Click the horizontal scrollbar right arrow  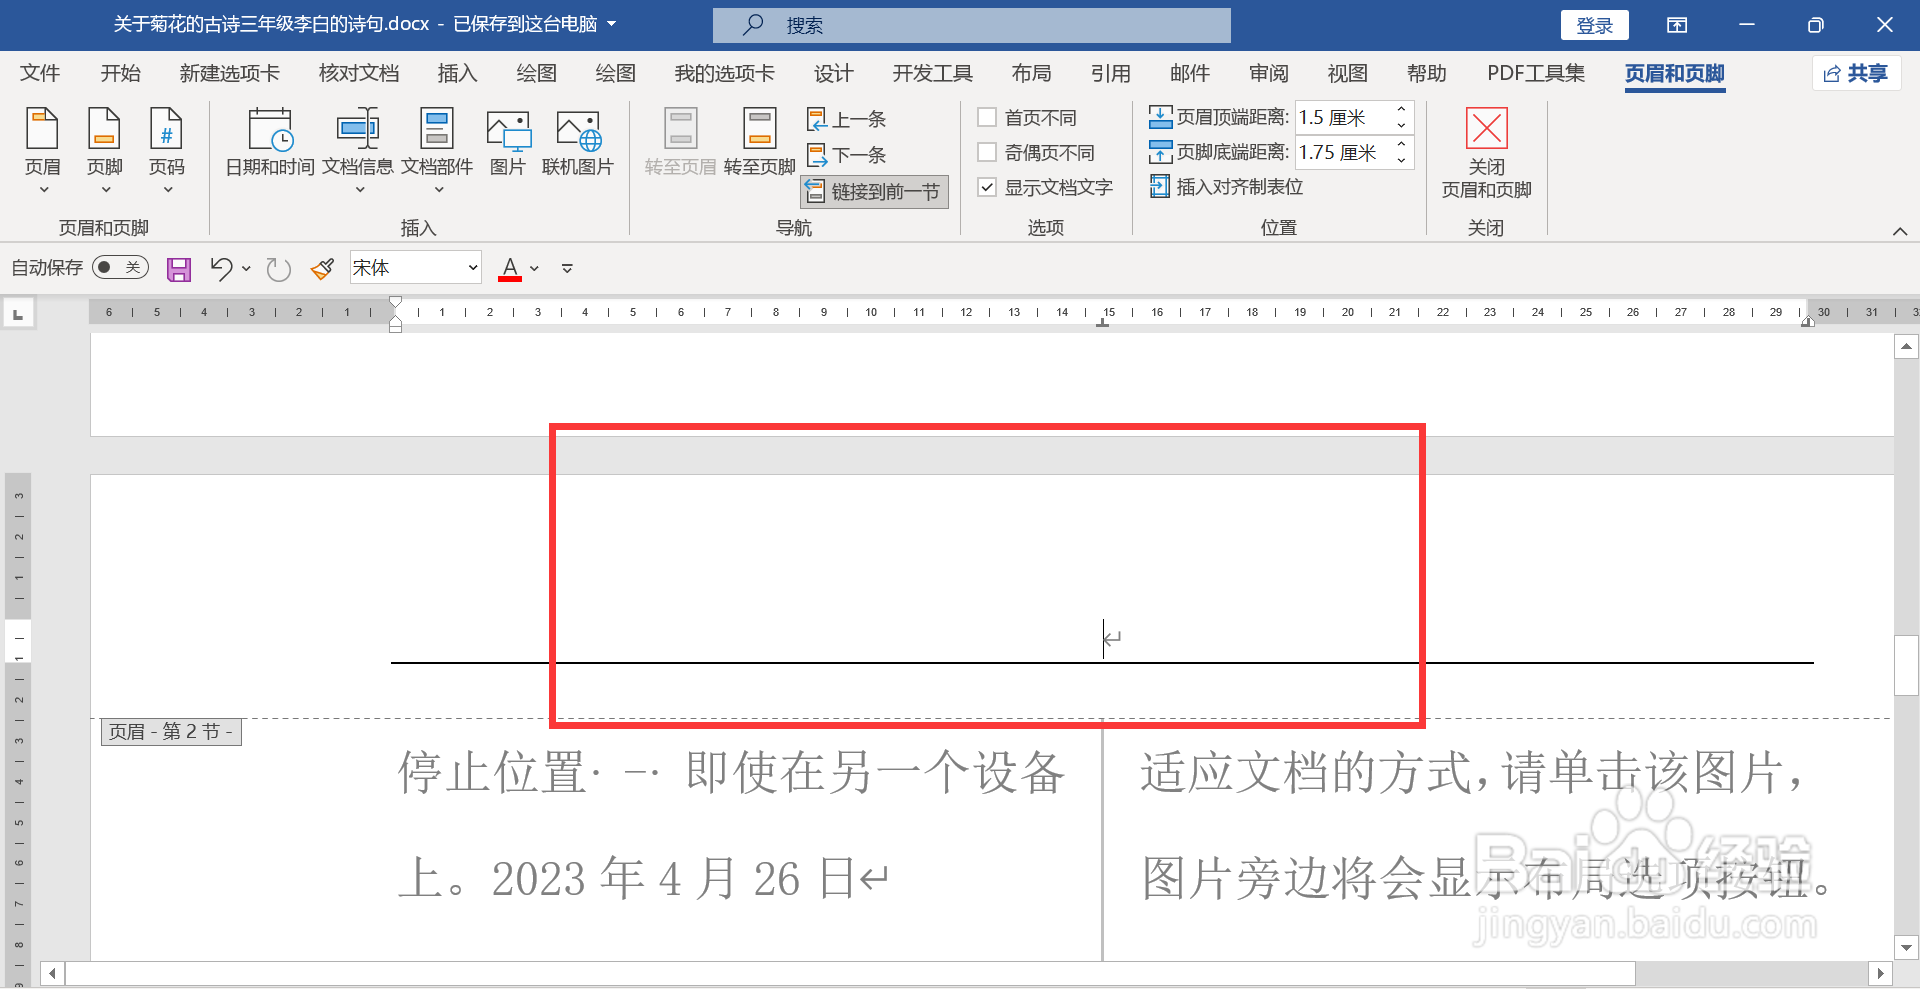[x=1880, y=973]
